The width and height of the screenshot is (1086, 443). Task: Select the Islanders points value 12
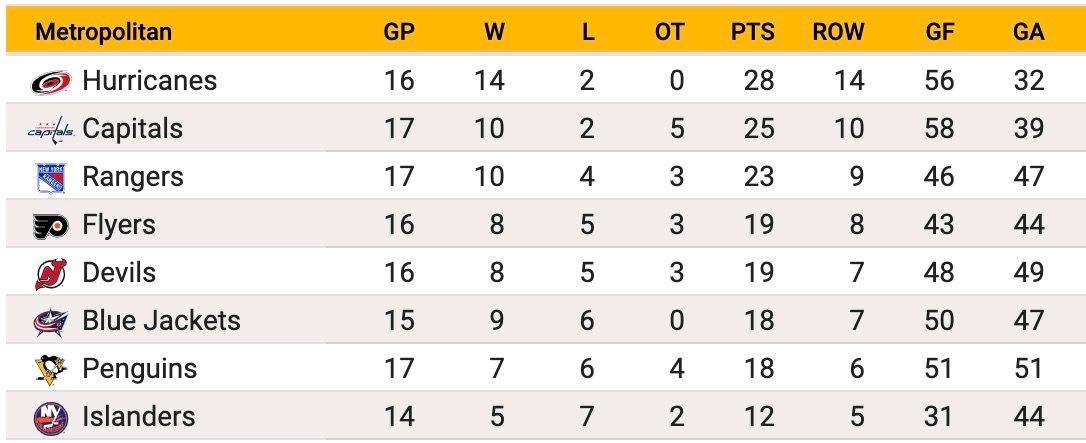point(758,417)
